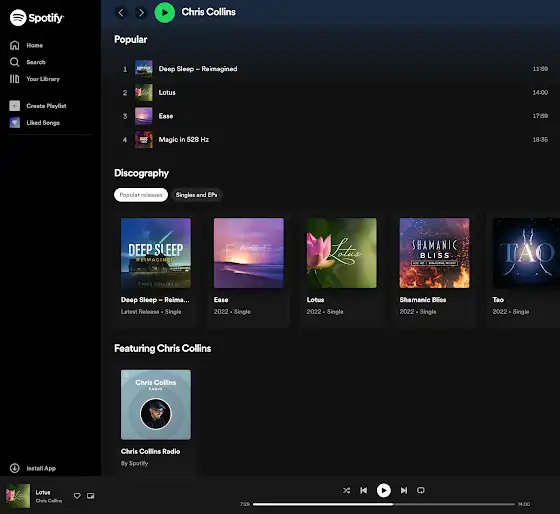Skip to the next track
Image resolution: width=560 pixels, height=514 pixels.
[404, 490]
